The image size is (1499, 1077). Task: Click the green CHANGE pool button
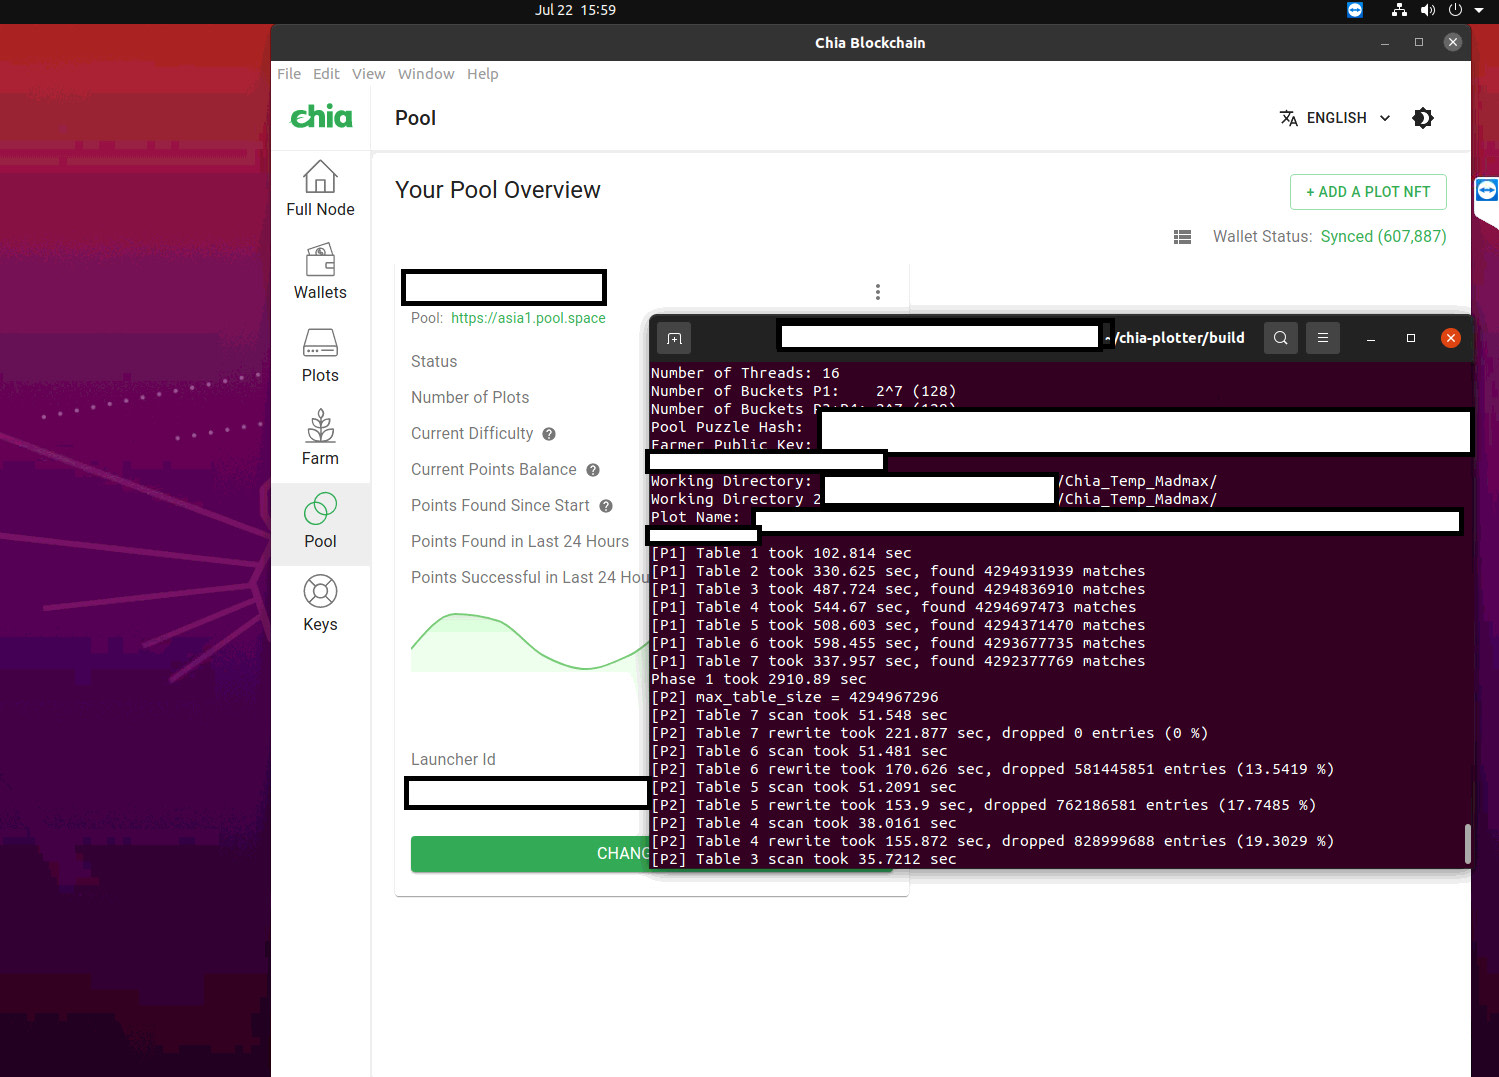pos(530,854)
